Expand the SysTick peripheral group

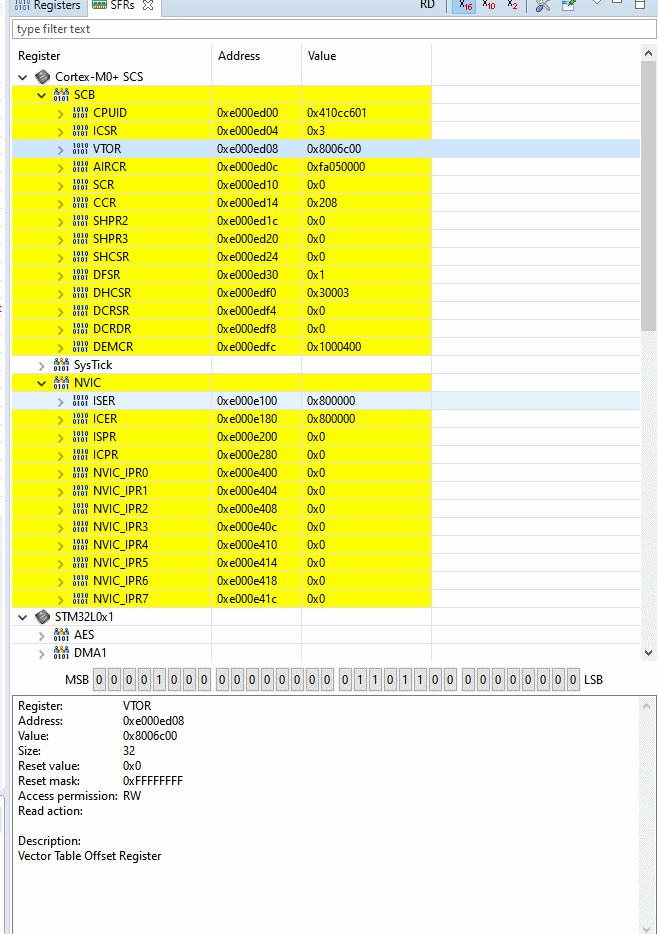41,365
